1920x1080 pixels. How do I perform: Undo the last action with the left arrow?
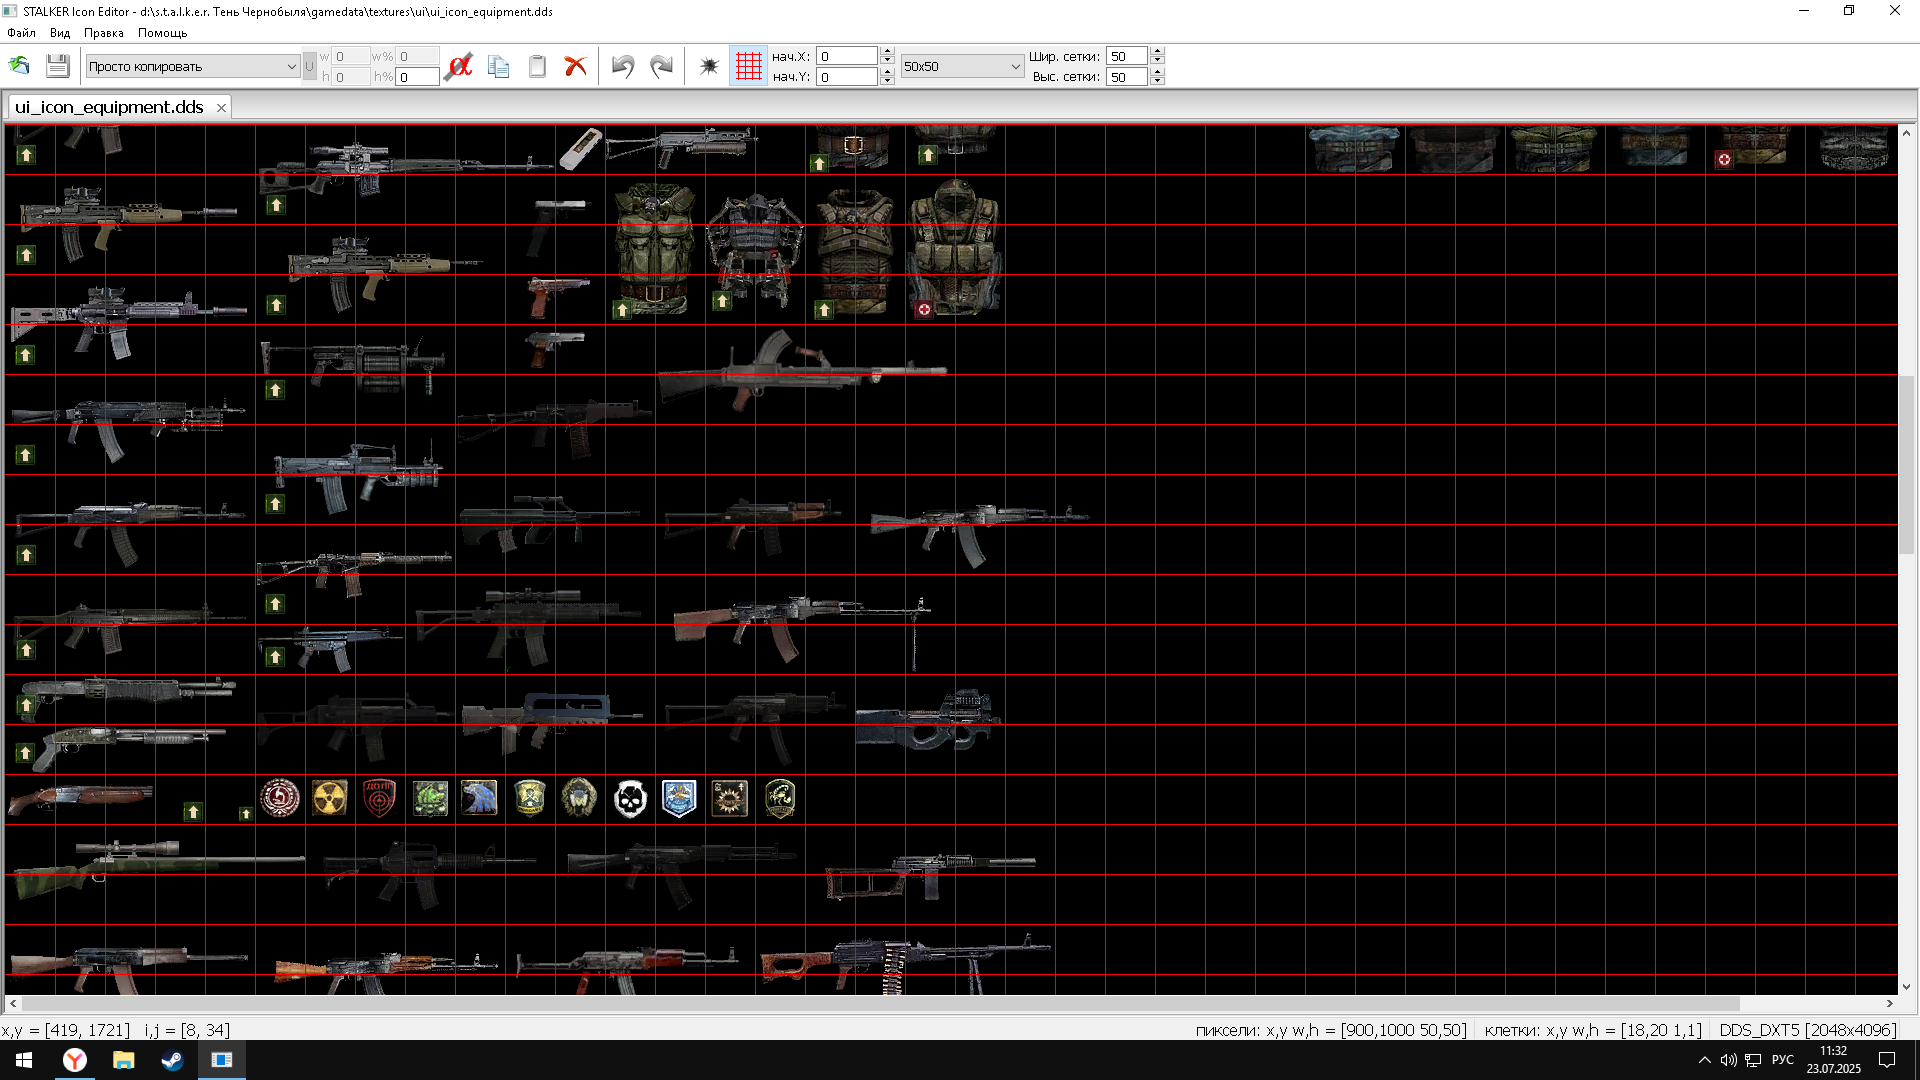[623, 66]
